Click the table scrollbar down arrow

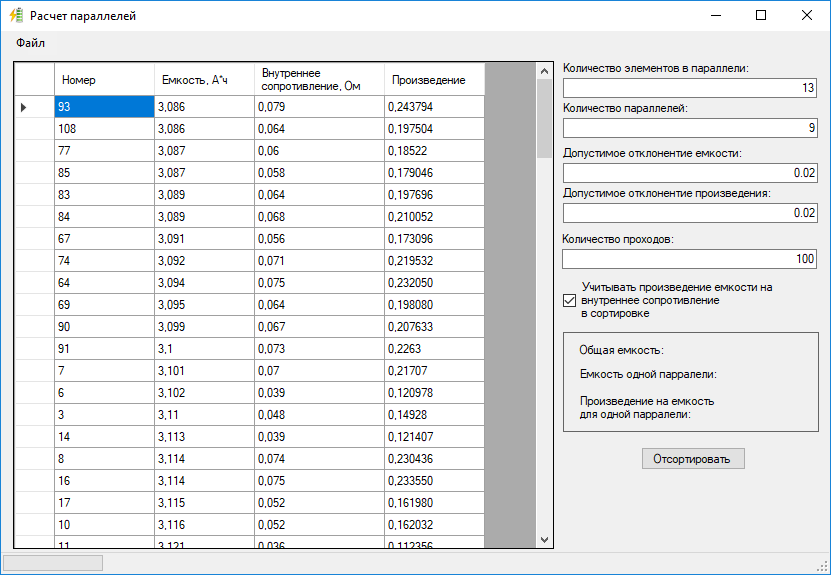544,539
